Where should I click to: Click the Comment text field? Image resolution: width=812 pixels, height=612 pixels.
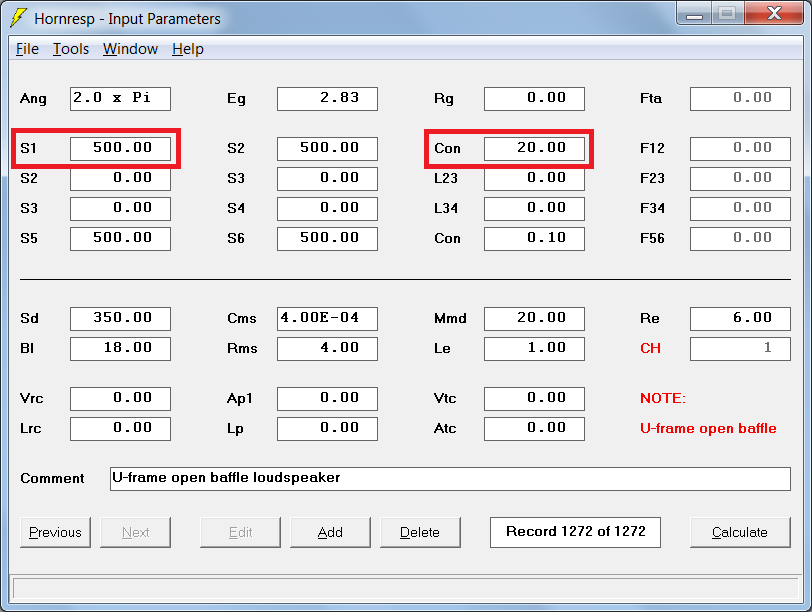click(x=450, y=478)
